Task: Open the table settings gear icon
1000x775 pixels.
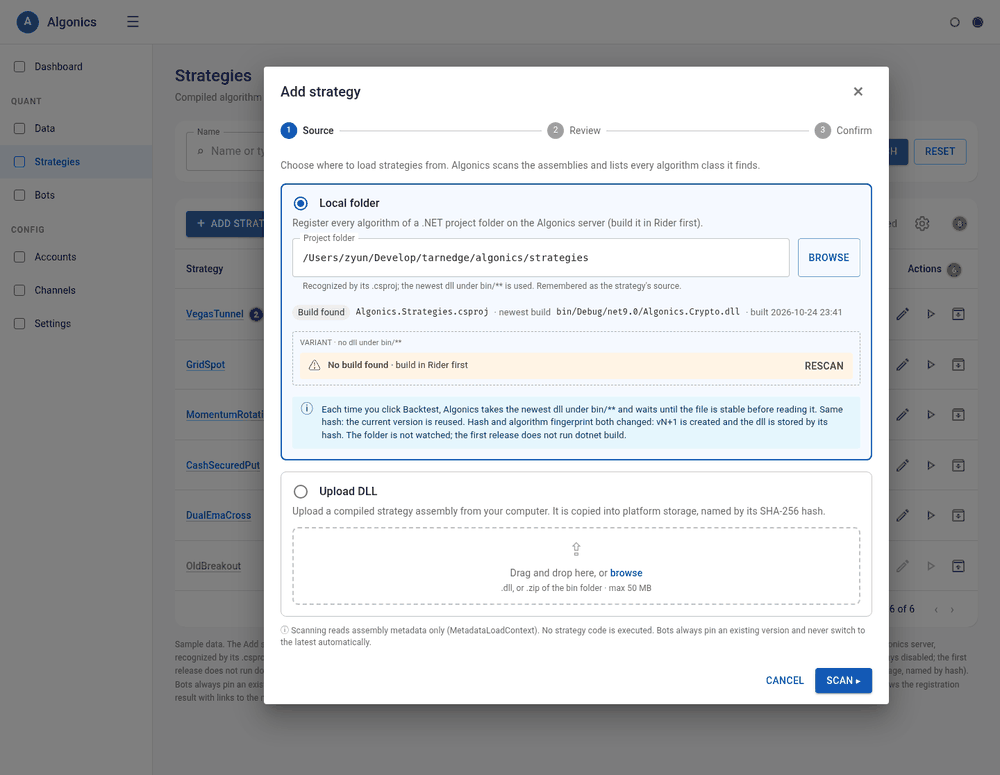Action: click(922, 224)
